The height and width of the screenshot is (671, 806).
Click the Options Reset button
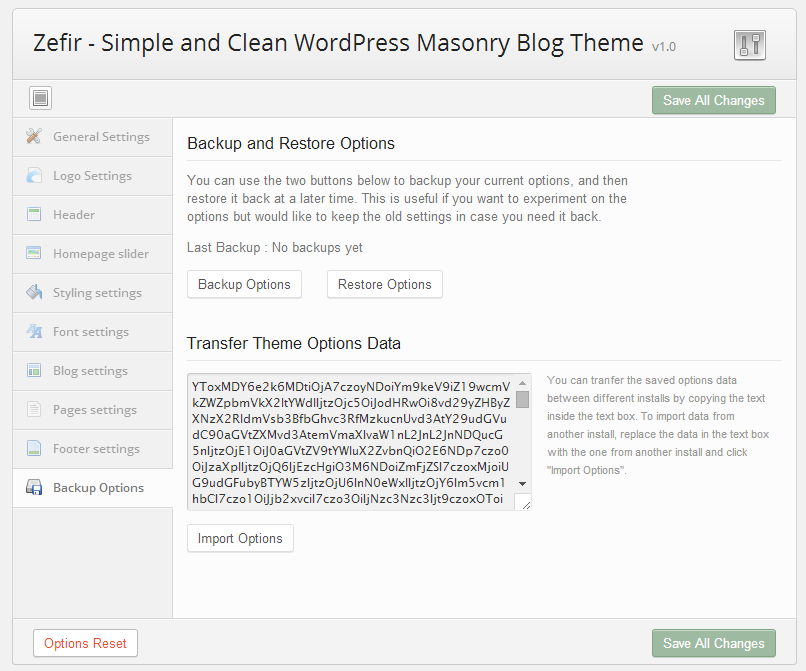(85, 644)
